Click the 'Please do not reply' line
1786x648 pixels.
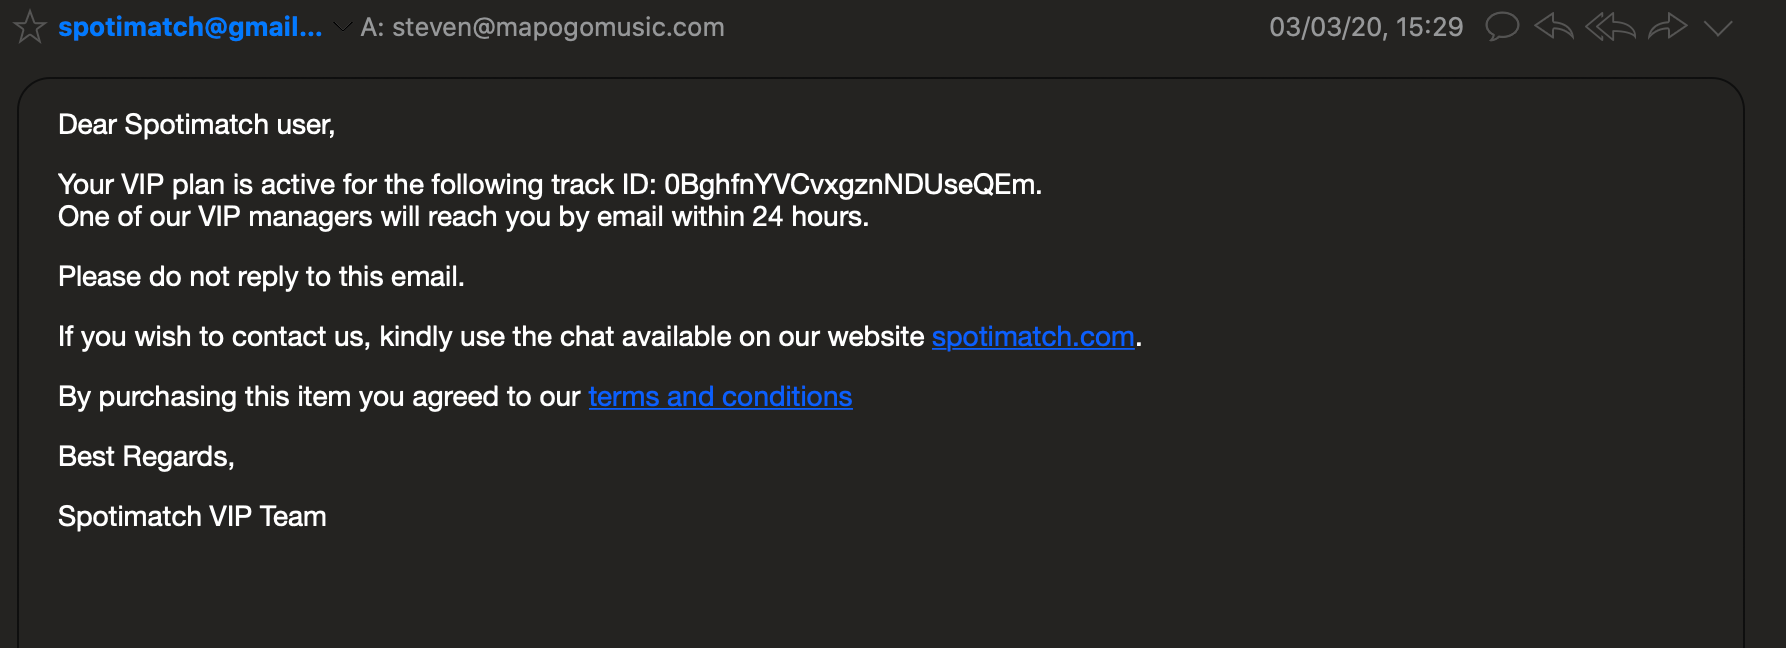(261, 277)
